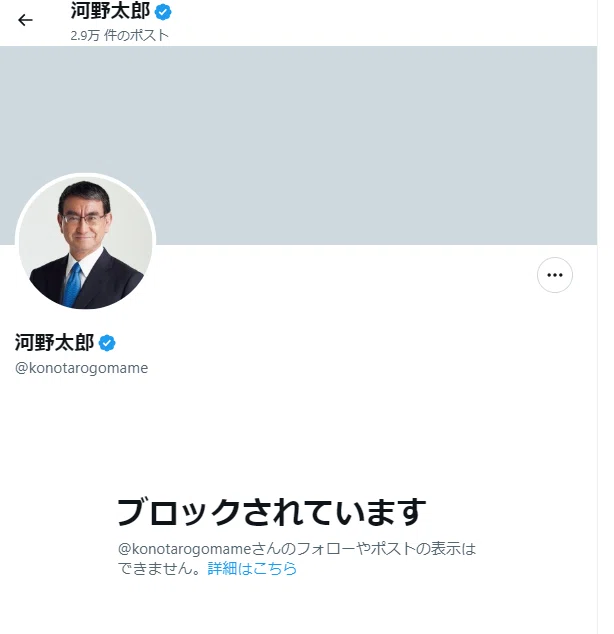This screenshot has height=634, width=614.
Task: Click empty header bar right of 河野太郎 title
Action: coord(380,20)
